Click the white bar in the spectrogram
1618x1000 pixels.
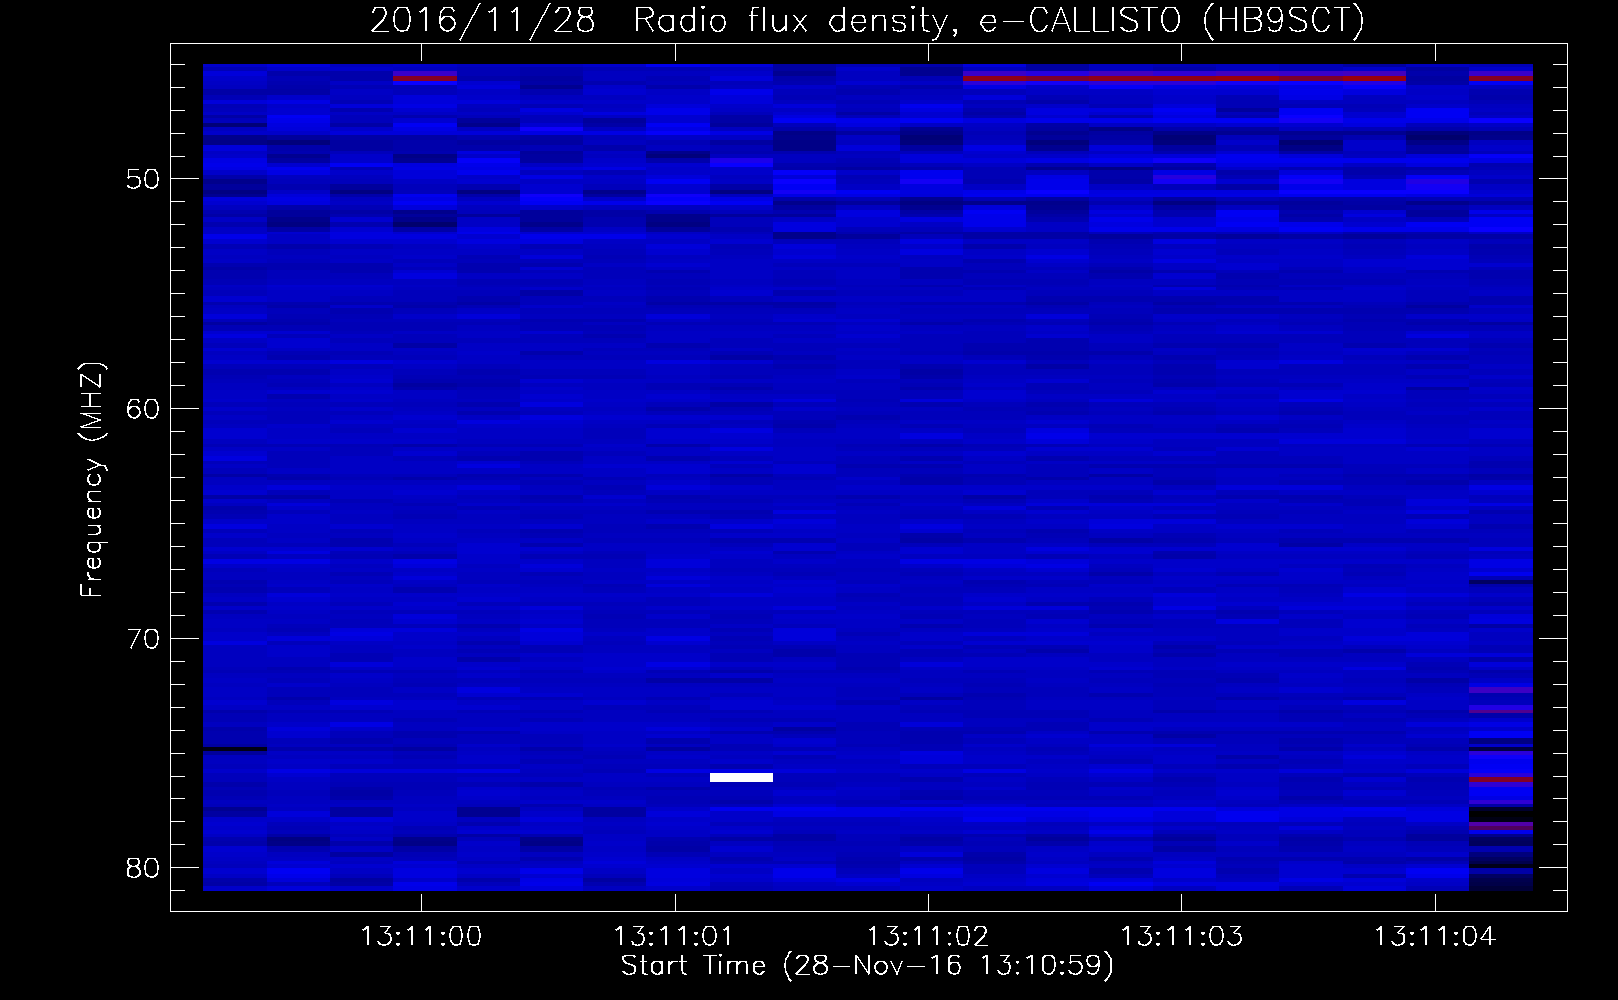click(741, 777)
